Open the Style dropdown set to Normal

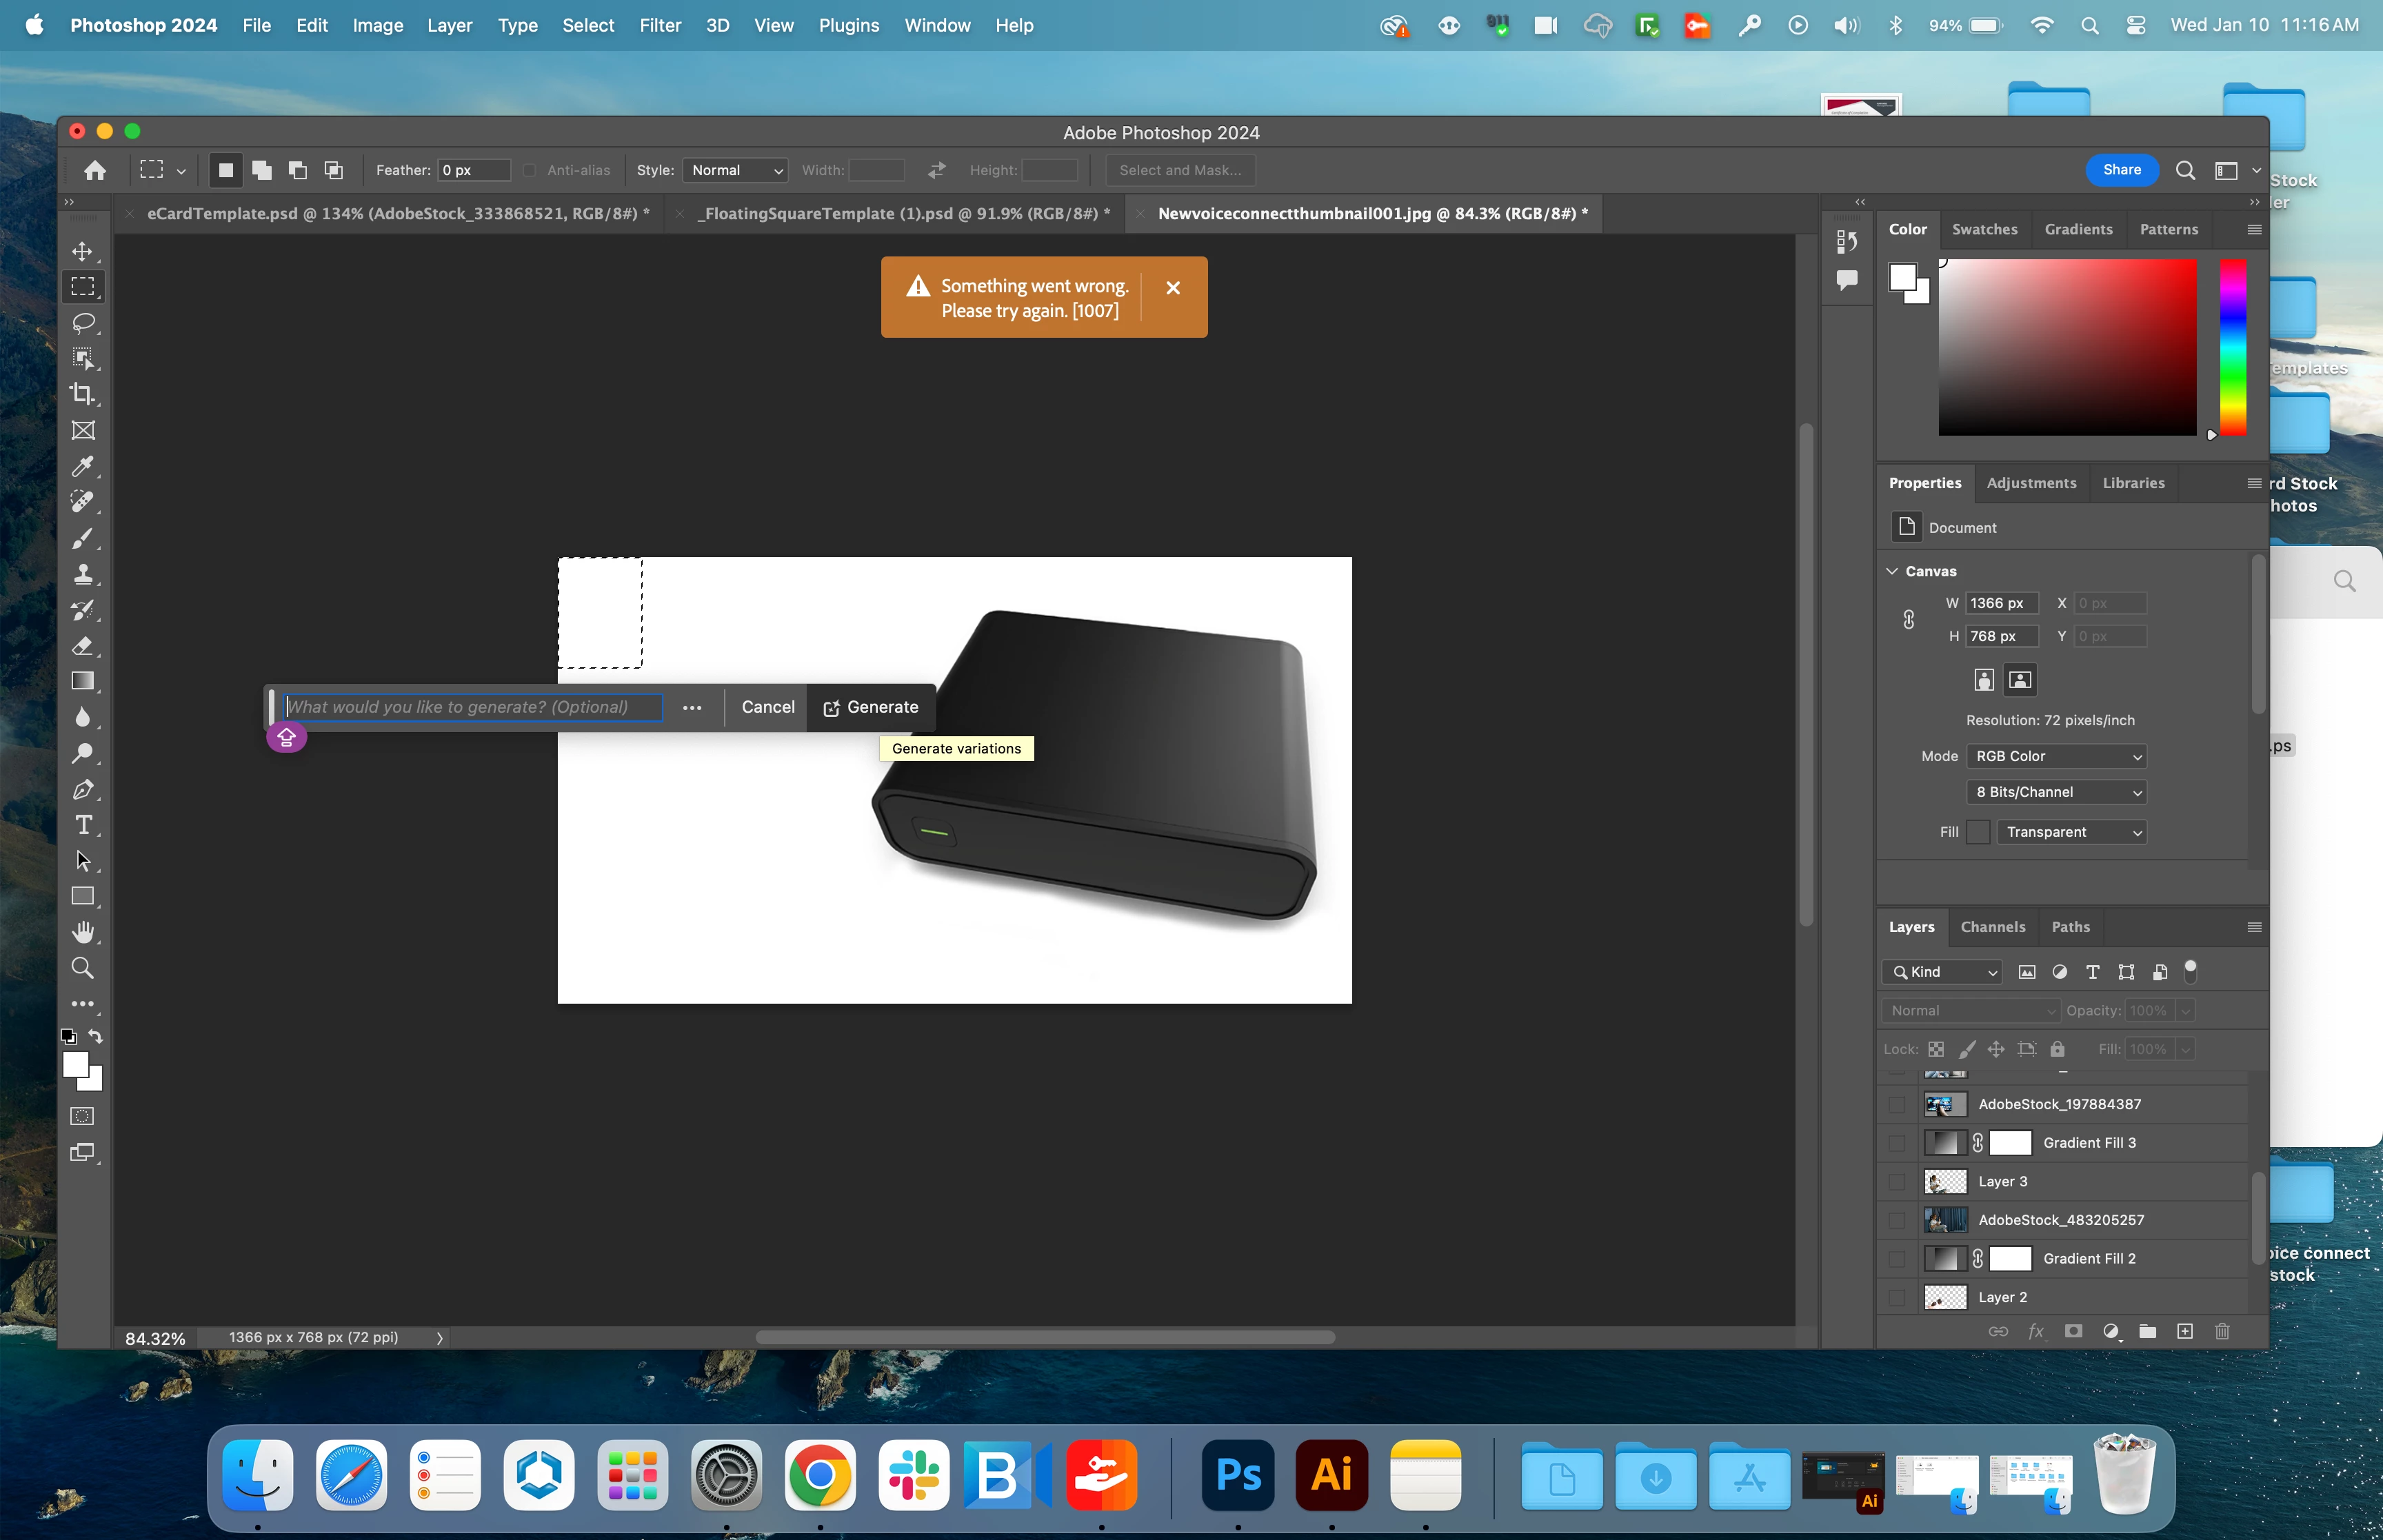click(x=735, y=170)
